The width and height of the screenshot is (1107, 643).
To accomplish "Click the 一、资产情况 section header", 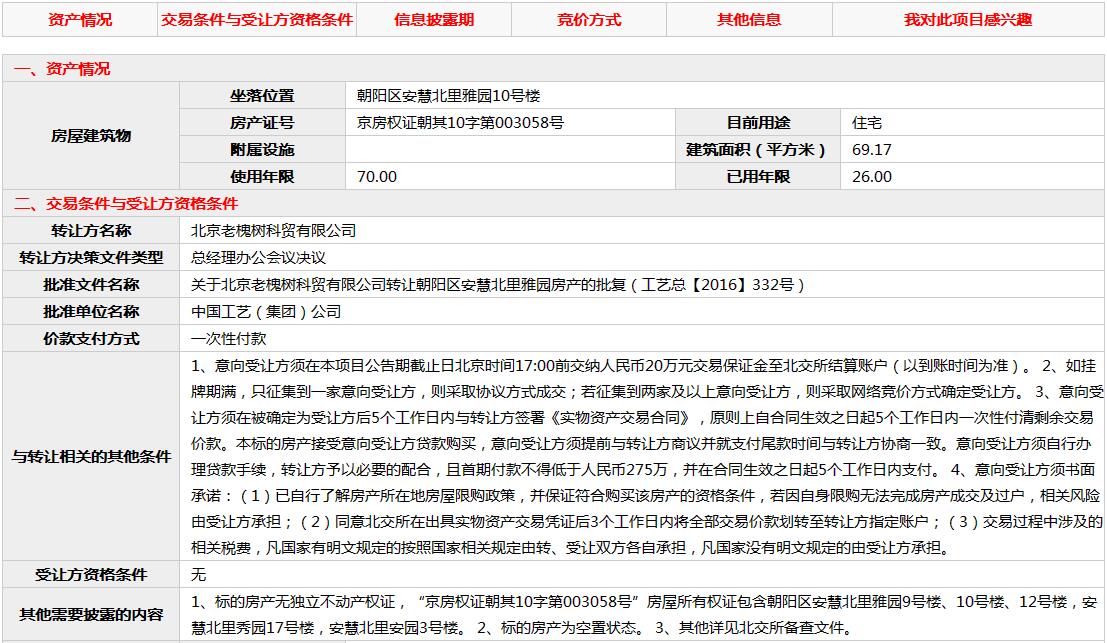I will (x=62, y=69).
